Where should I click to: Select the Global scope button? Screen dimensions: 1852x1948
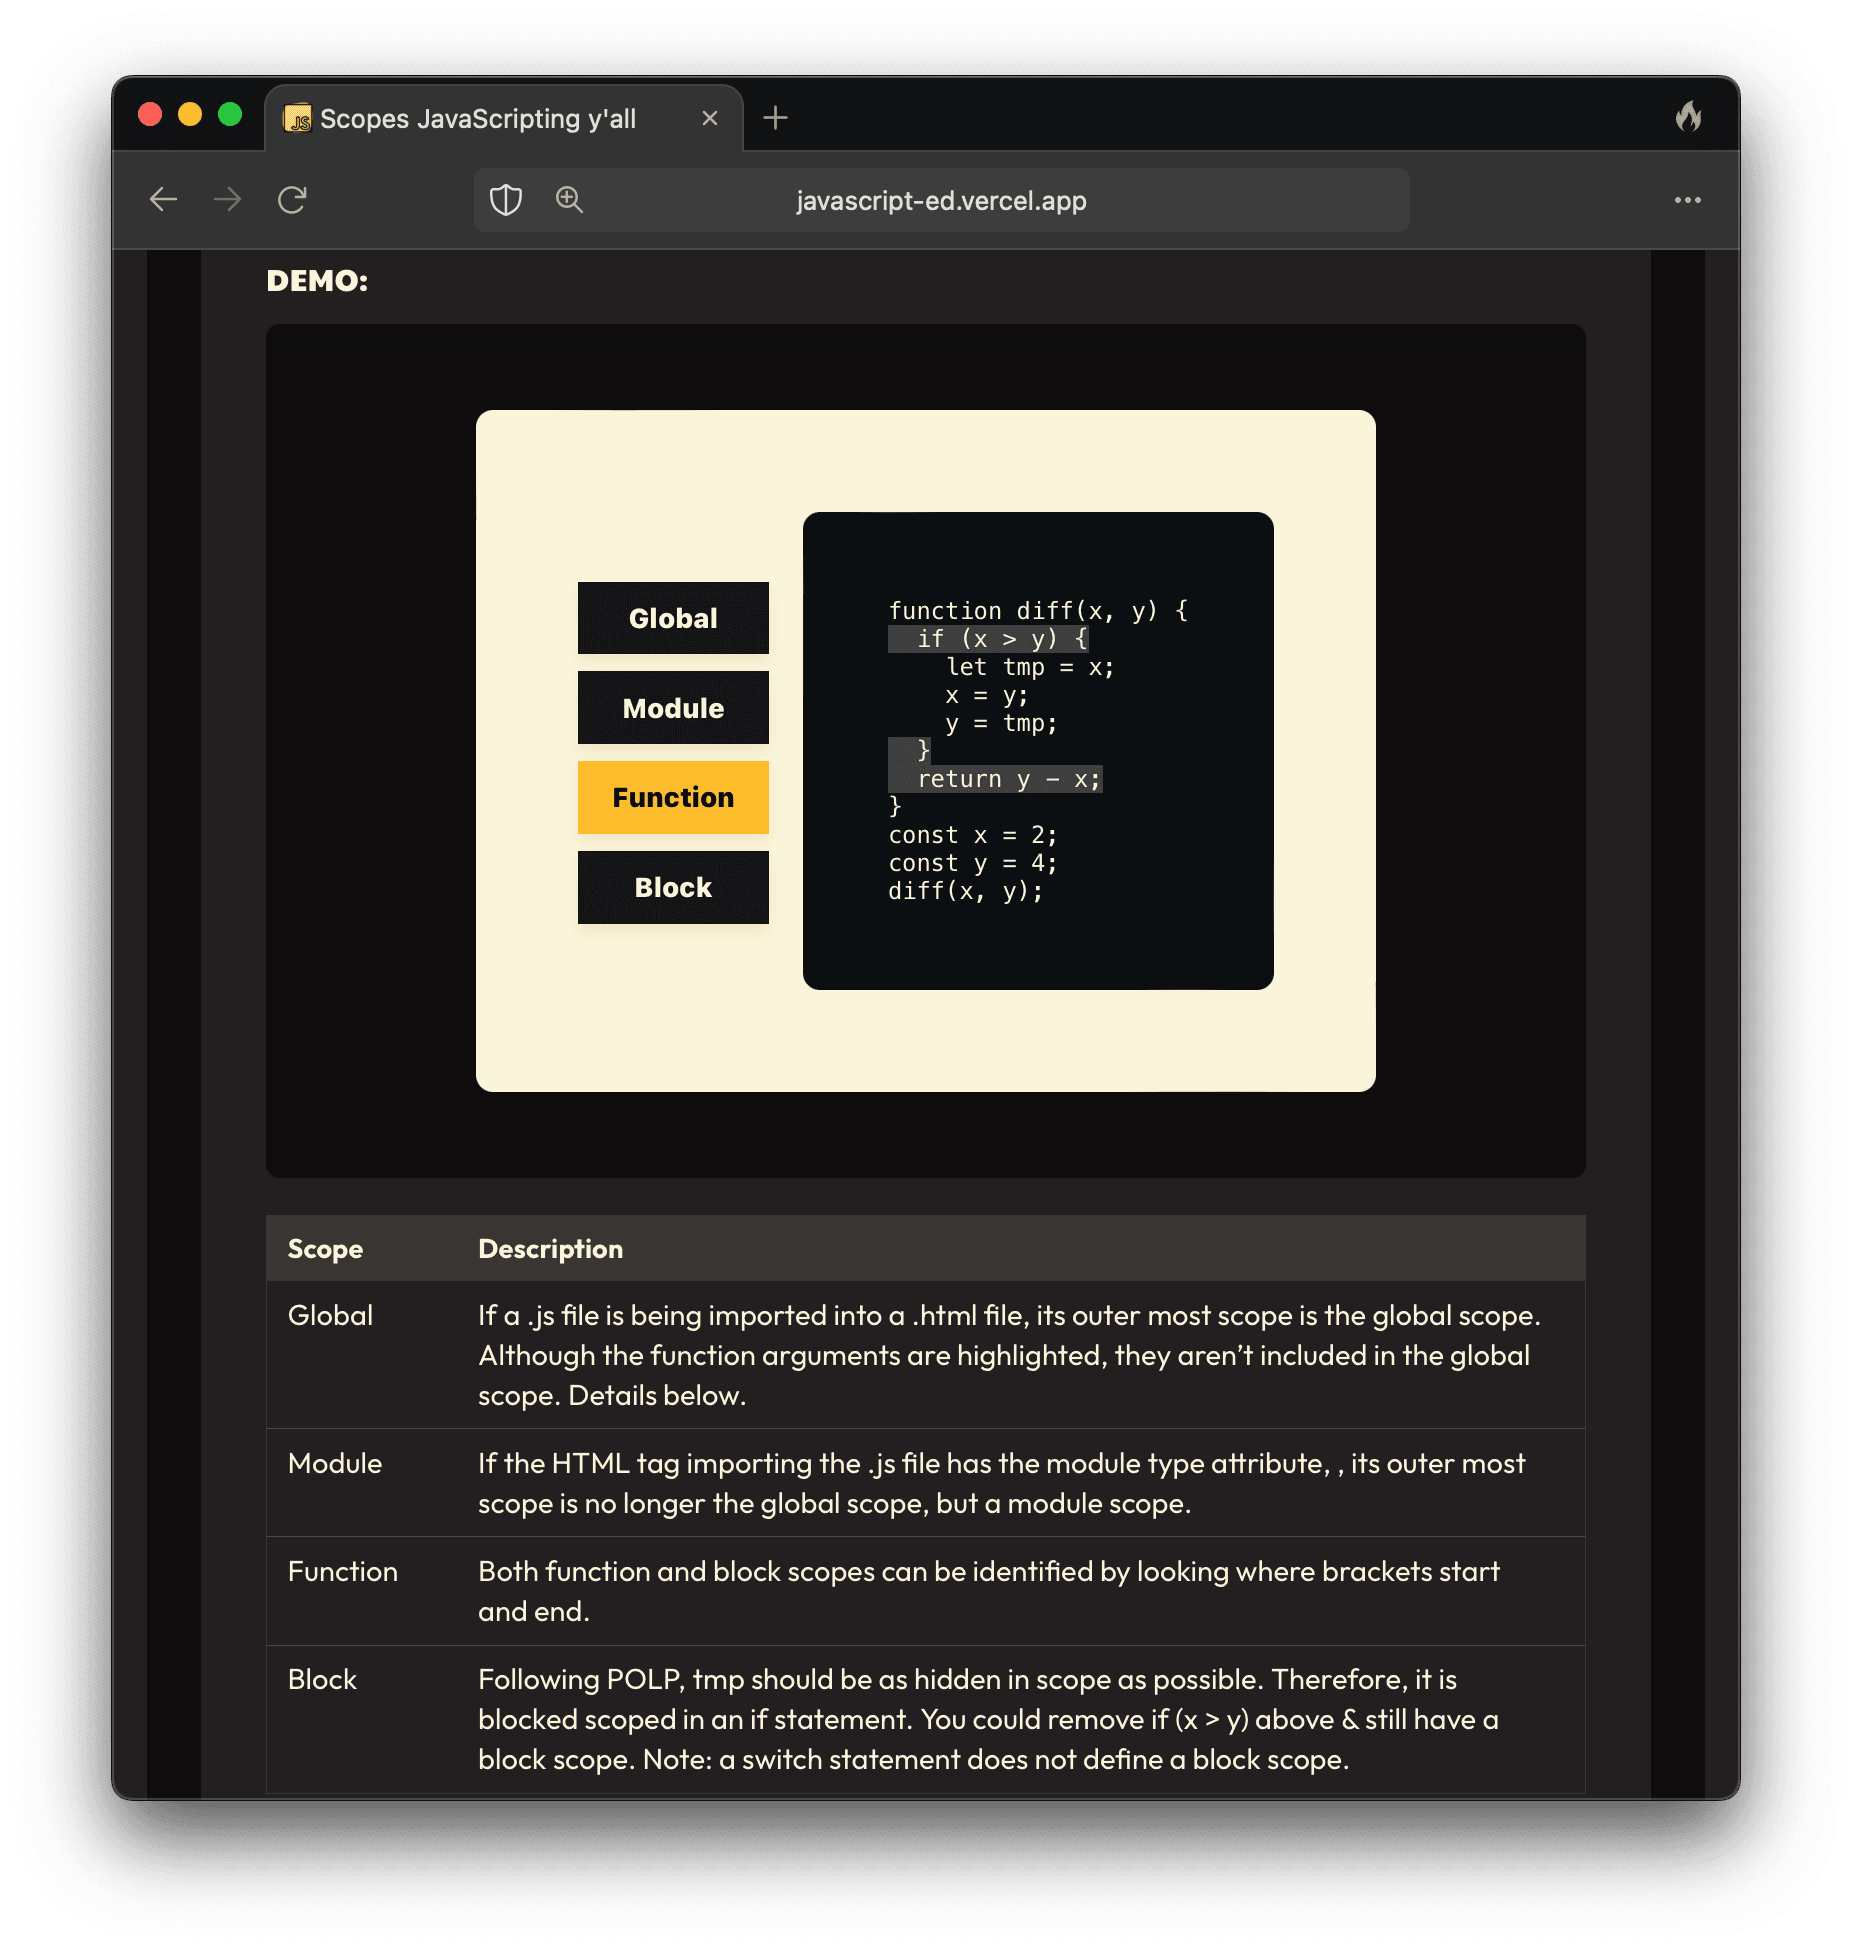tap(673, 618)
